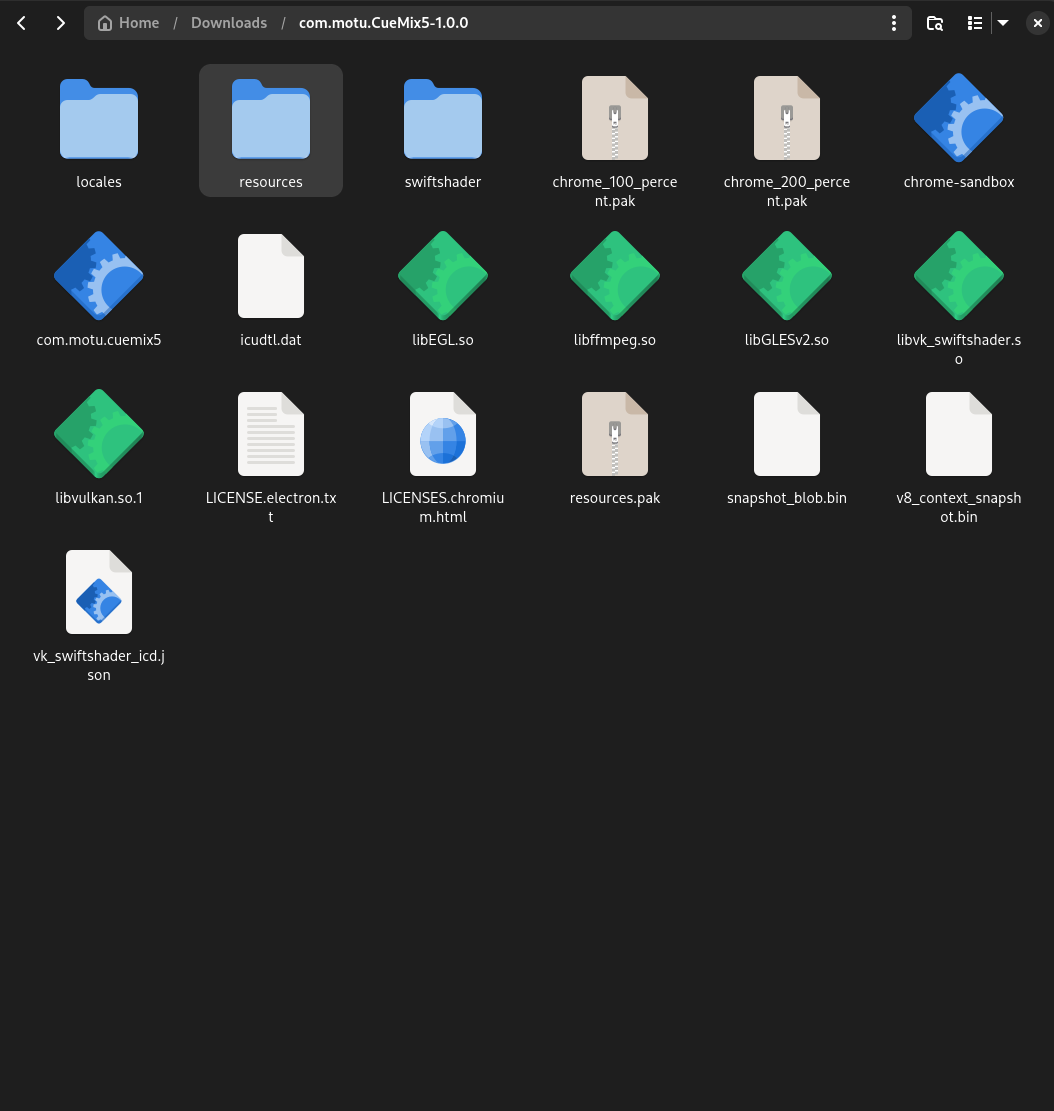Select the locales folder icon
The image size is (1054, 1111).
98,118
